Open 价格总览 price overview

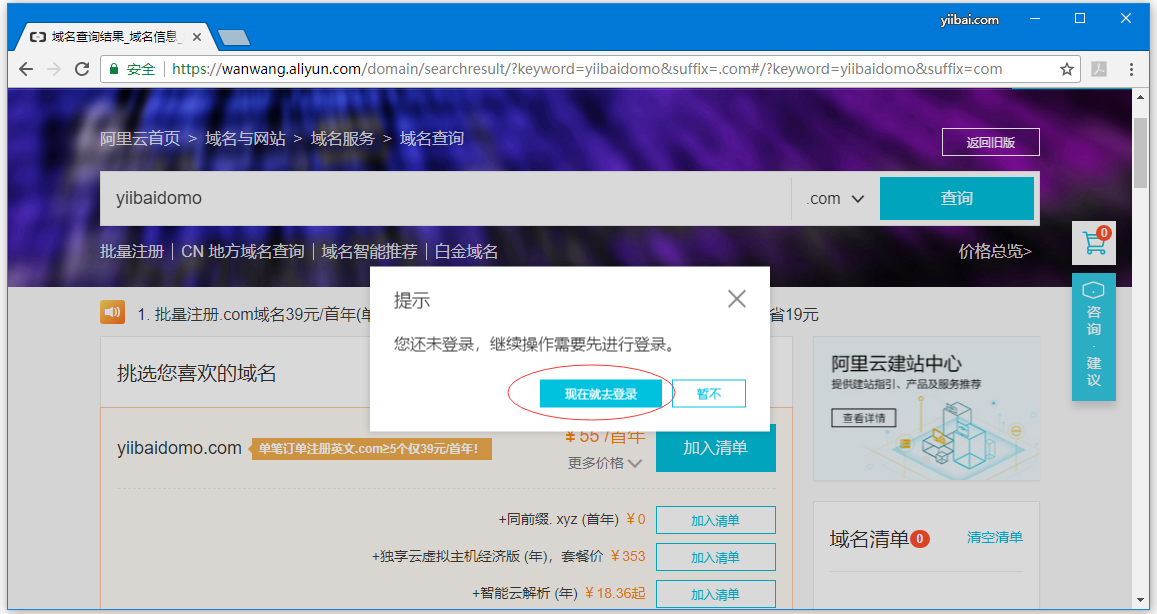[994, 251]
